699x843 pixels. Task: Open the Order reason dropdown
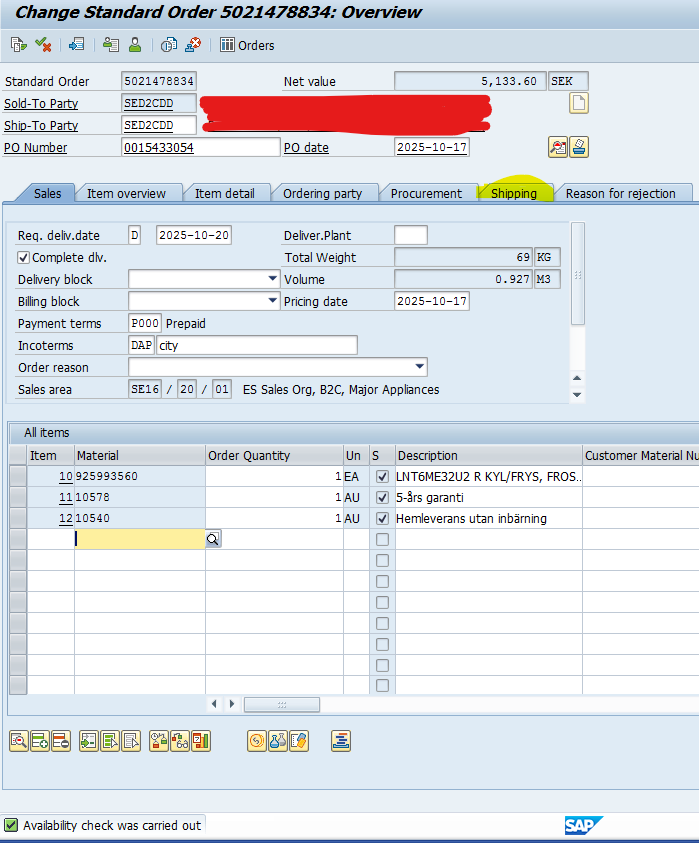[x=420, y=367]
